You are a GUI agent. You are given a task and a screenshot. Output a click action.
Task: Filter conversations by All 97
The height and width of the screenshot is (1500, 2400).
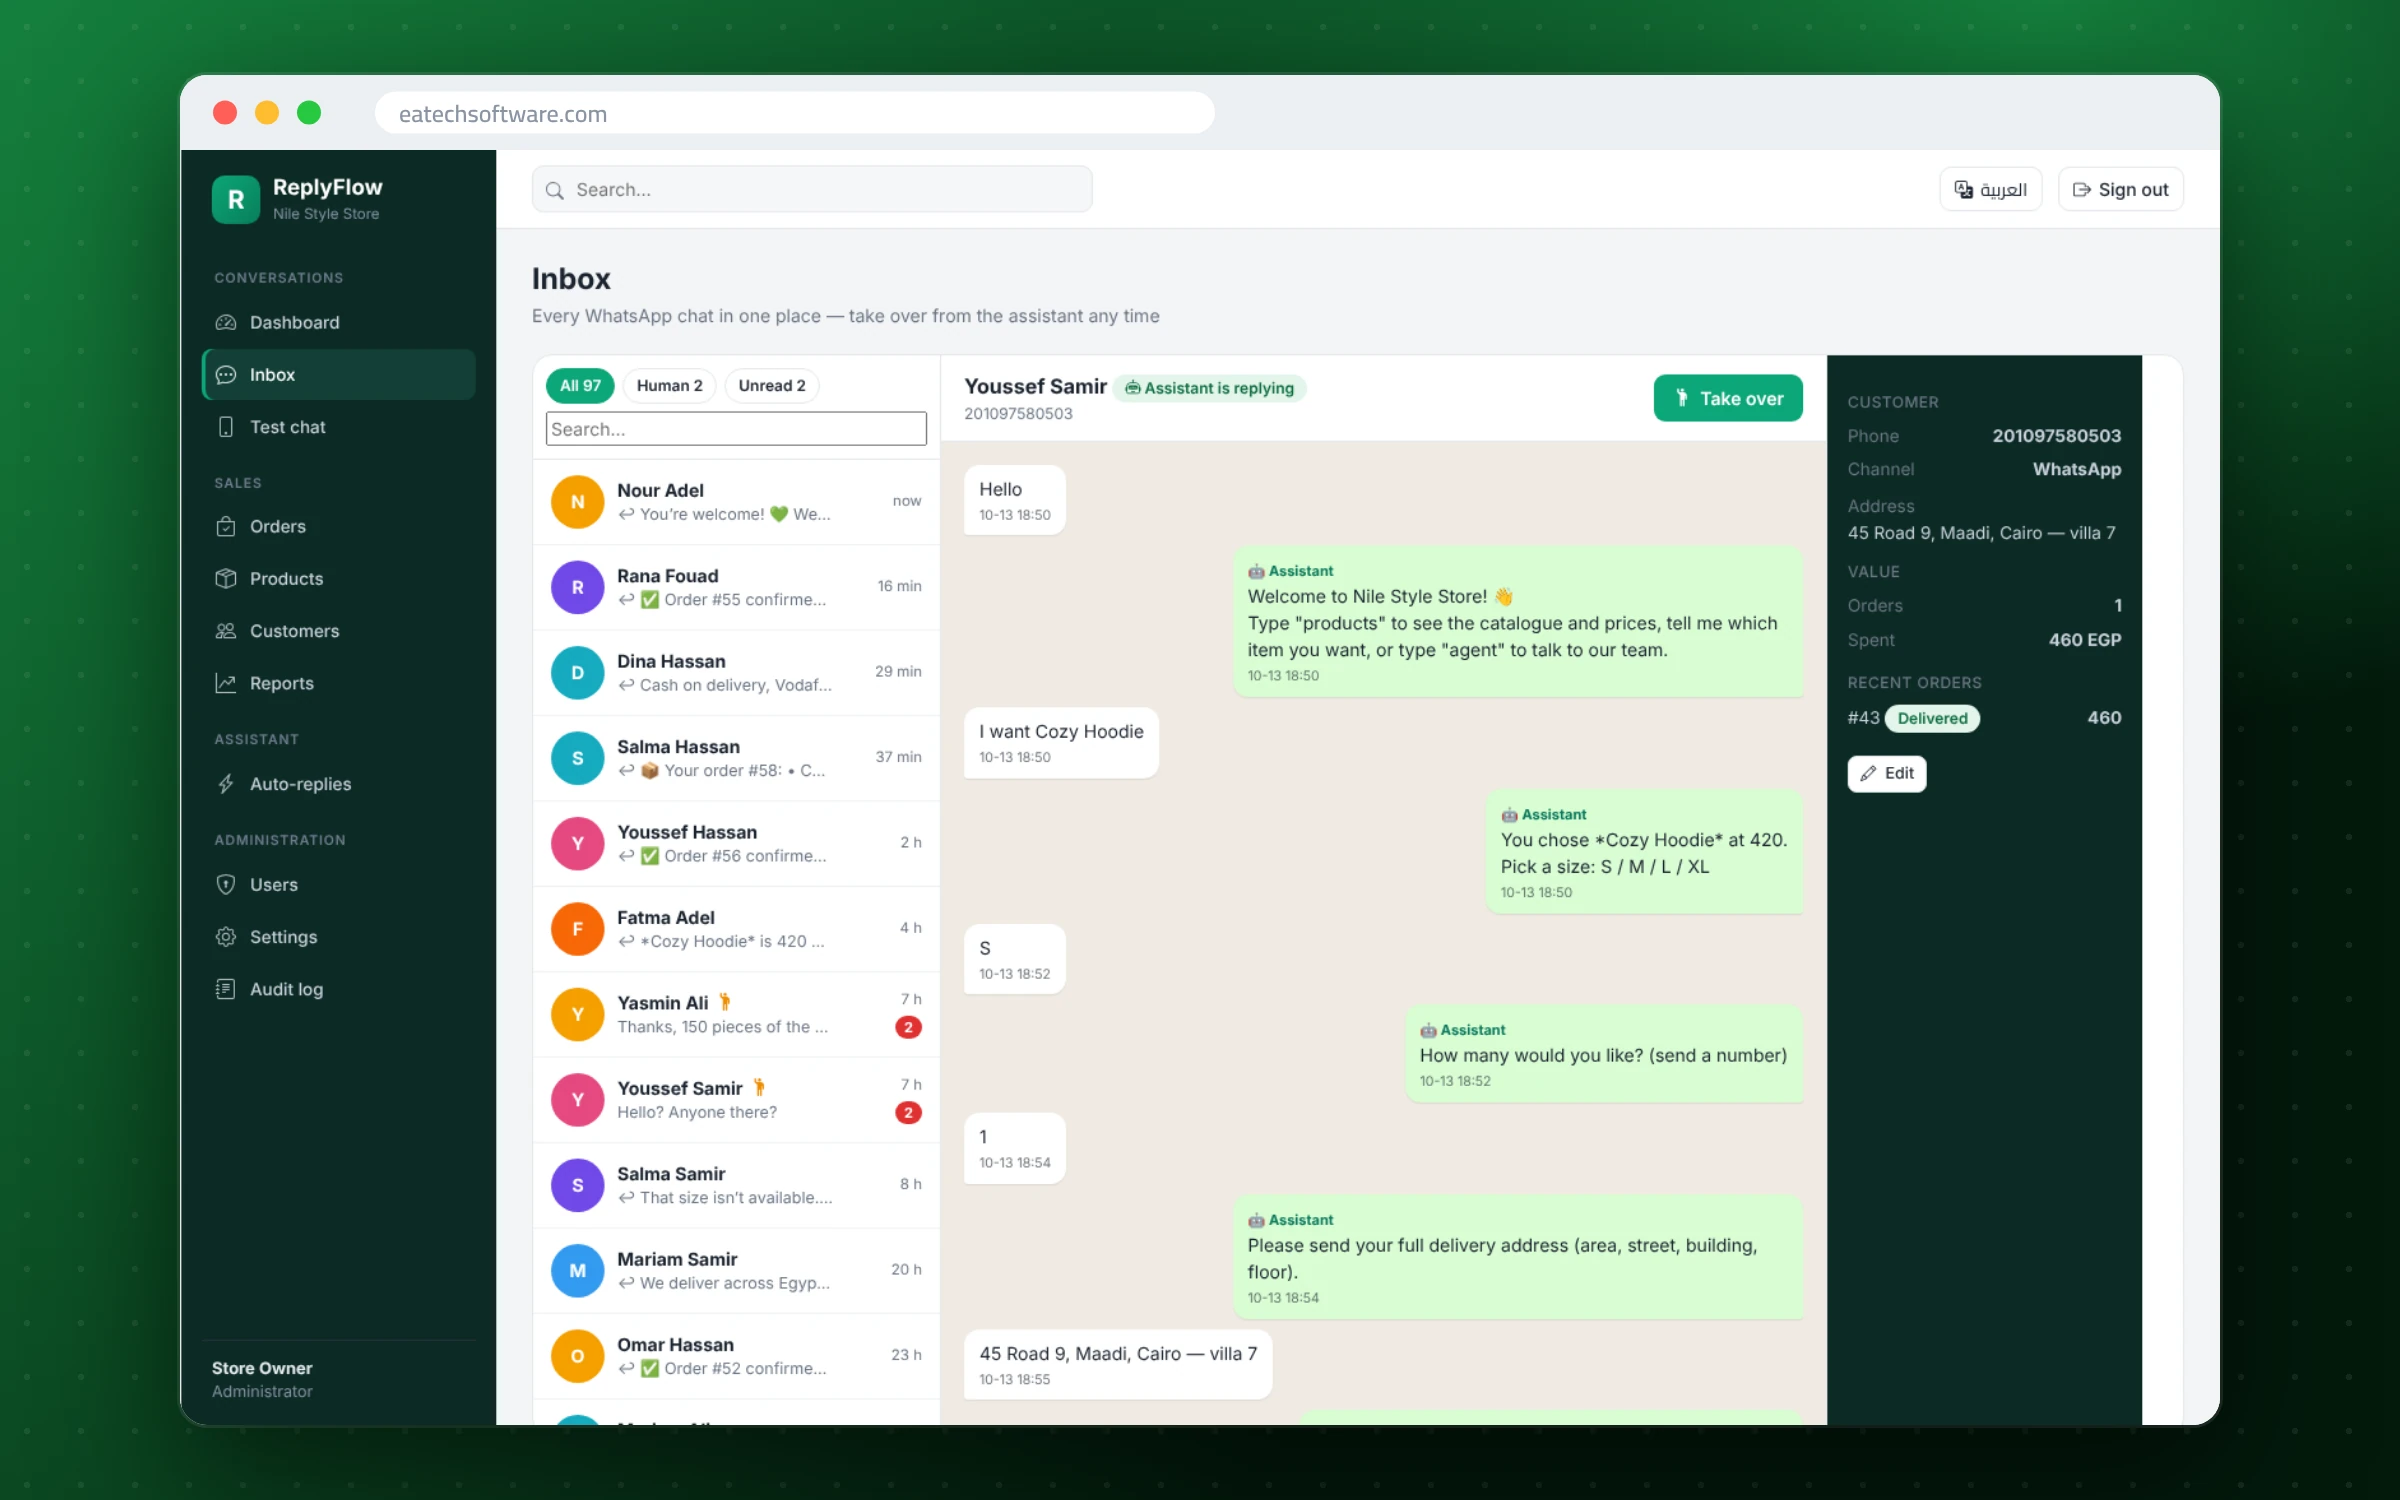coord(580,386)
